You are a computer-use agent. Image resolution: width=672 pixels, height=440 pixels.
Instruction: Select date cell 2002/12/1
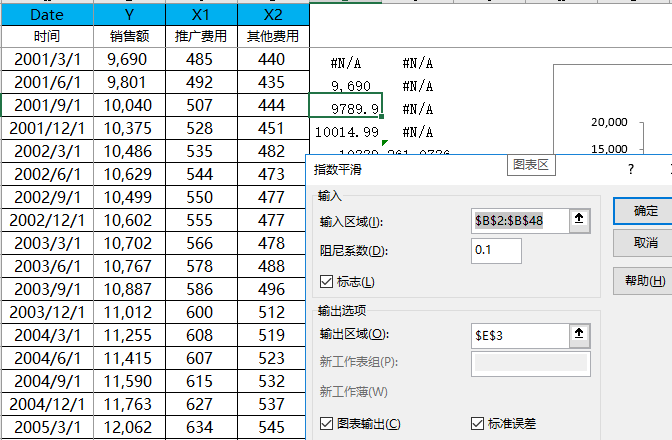pos(47,221)
